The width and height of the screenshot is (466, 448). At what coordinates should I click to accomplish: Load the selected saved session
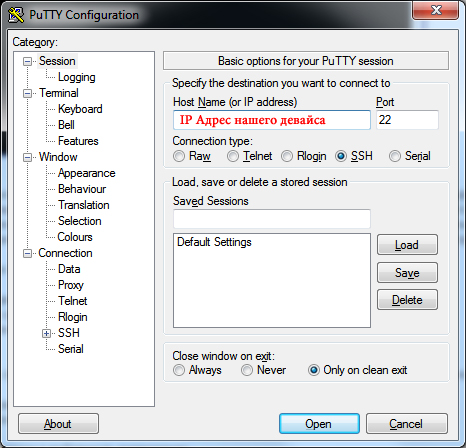[407, 245]
